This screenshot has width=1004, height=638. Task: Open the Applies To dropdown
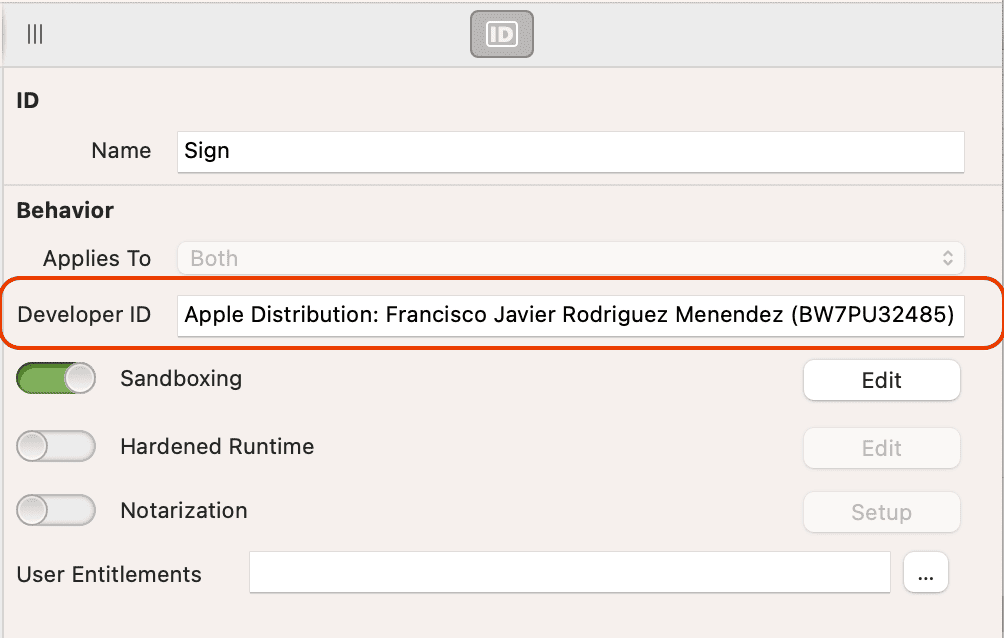[570, 258]
